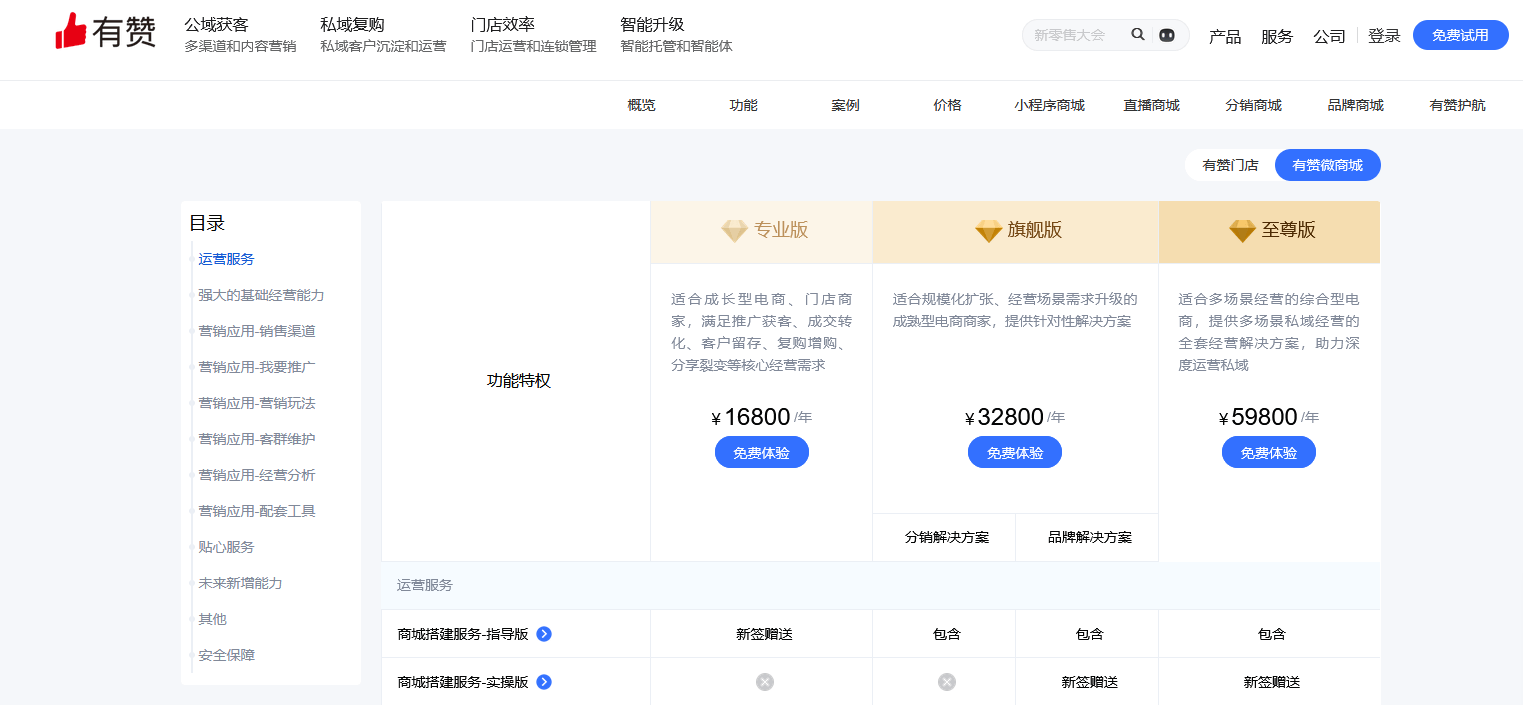Go to the 概览 tab

tap(641, 105)
